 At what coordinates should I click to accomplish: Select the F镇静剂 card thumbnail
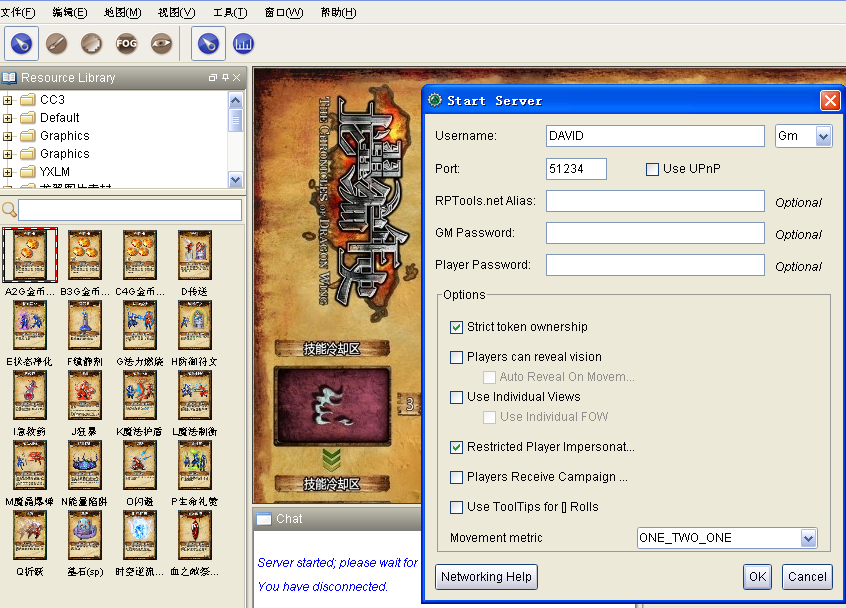pos(85,325)
